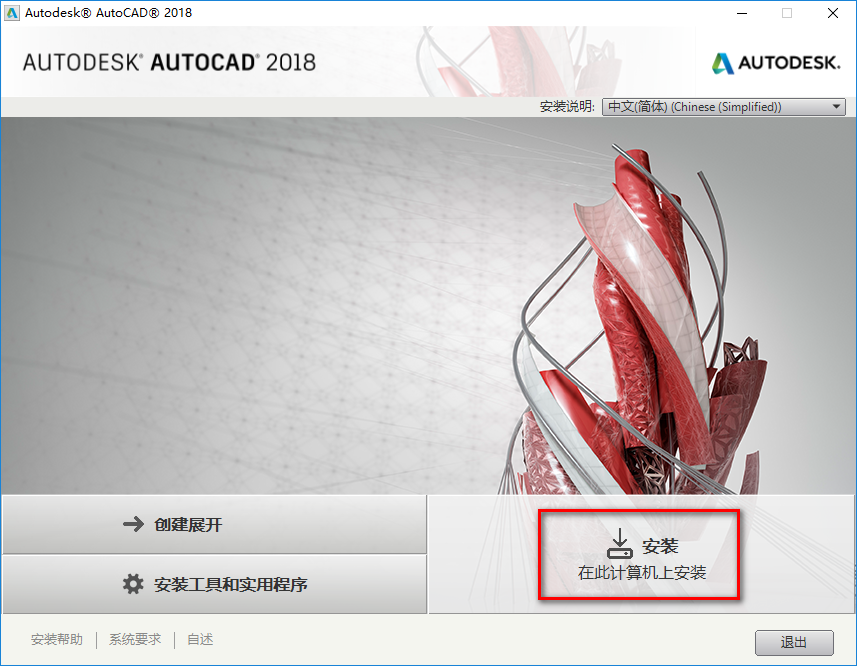This screenshot has width=857, height=666.
Task: Click 退出 to exit the installer
Action: [x=794, y=642]
